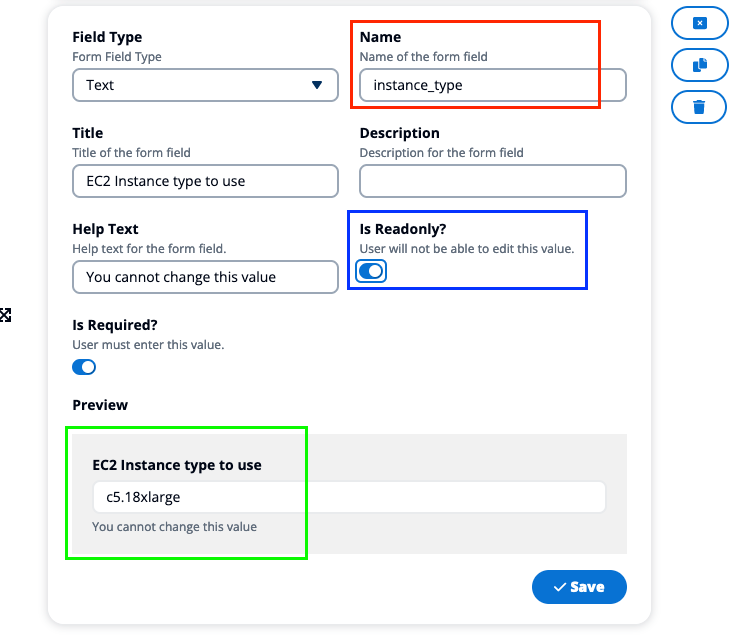Click the Field Type dropdown arrow

coord(317,85)
